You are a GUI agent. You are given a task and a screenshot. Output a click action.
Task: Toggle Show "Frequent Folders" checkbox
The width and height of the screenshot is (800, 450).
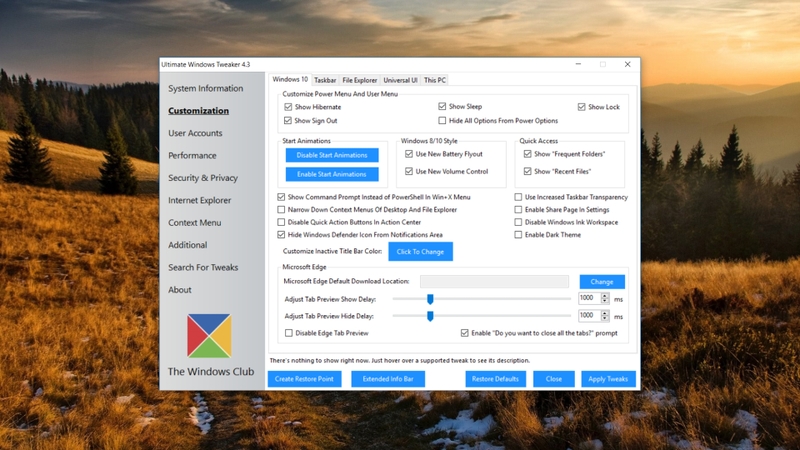click(528, 154)
